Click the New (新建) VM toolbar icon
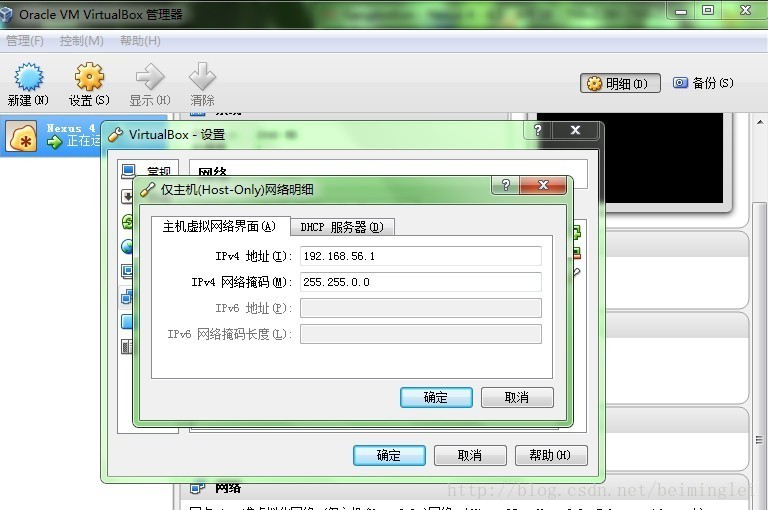 [28, 76]
